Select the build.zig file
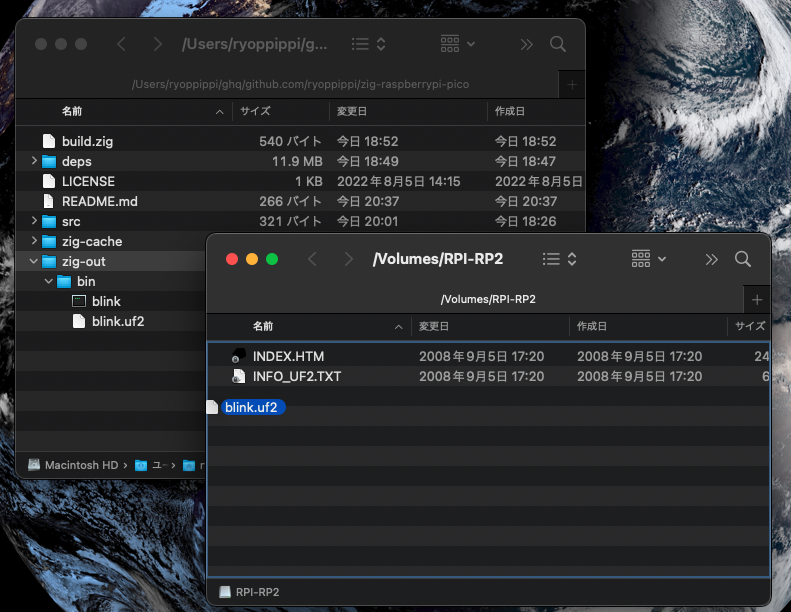 point(87,141)
